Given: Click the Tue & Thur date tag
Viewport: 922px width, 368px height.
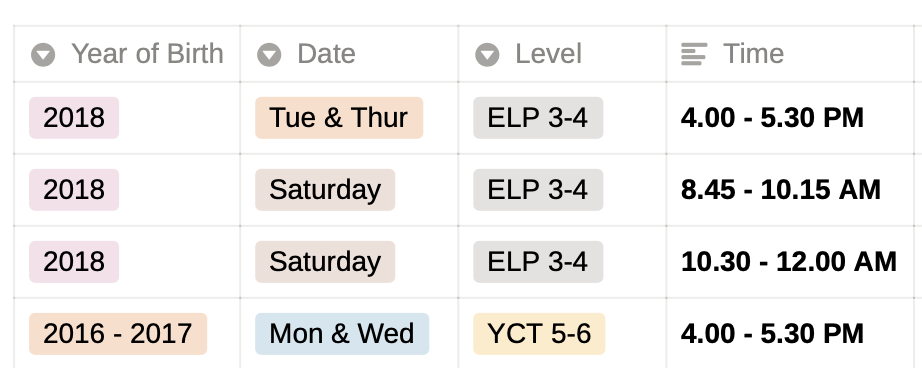Looking at the screenshot, I should [339, 118].
